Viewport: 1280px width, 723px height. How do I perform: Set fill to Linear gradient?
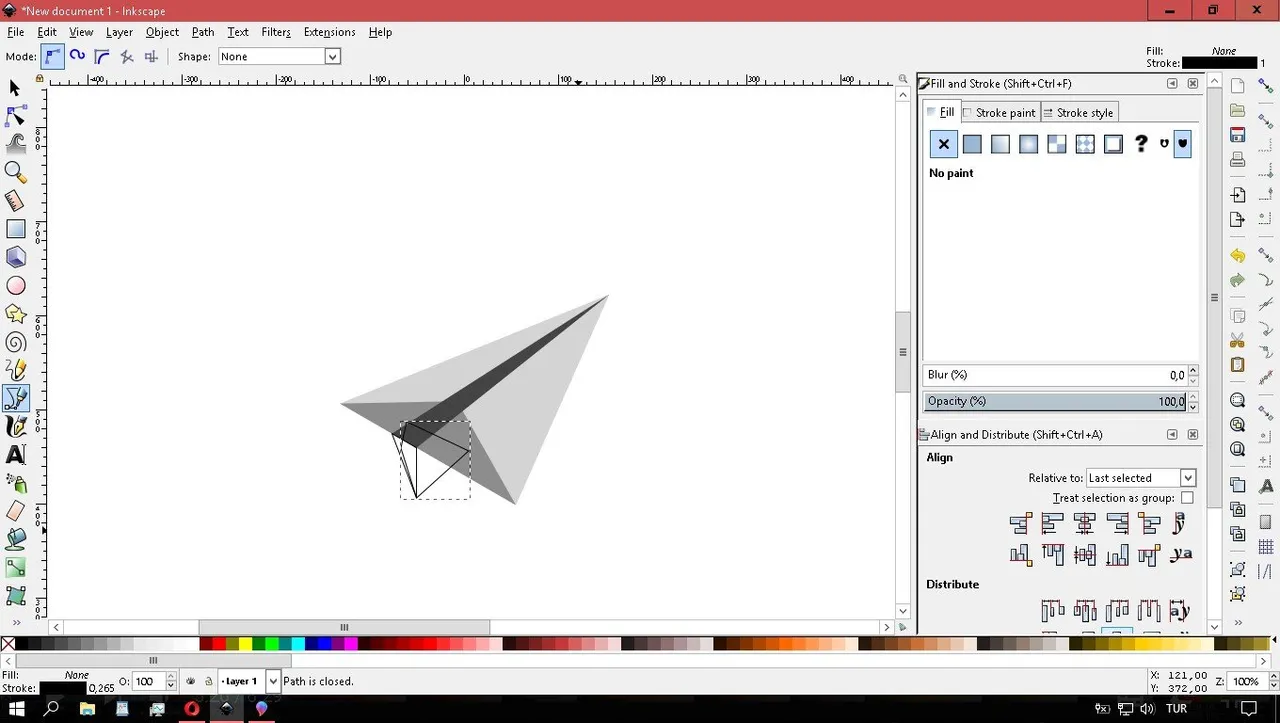point(1000,144)
